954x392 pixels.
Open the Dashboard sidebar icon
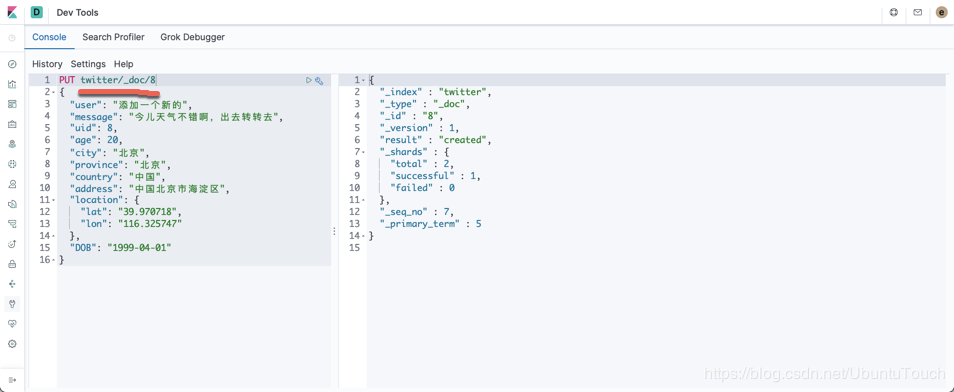click(x=12, y=104)
